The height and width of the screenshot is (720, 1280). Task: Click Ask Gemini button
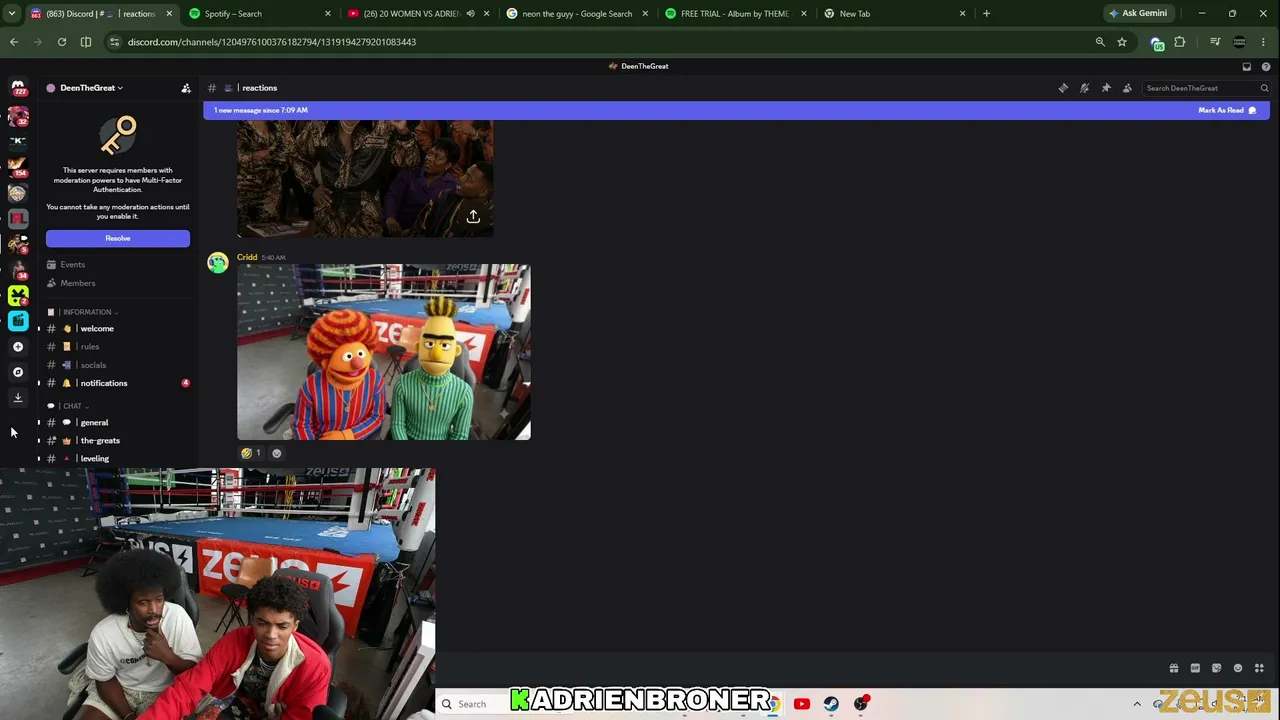tap(1138, 14)
